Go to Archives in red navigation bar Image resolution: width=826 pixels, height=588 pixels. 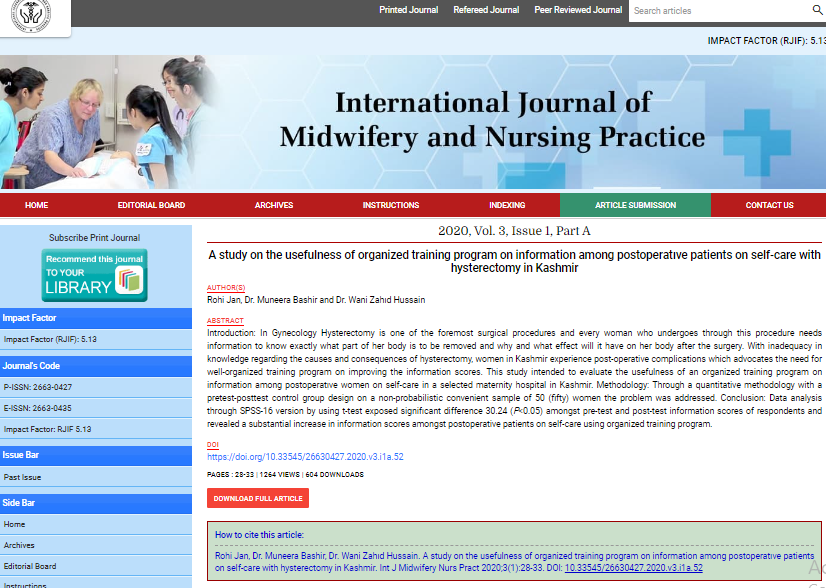coord(274,205)
